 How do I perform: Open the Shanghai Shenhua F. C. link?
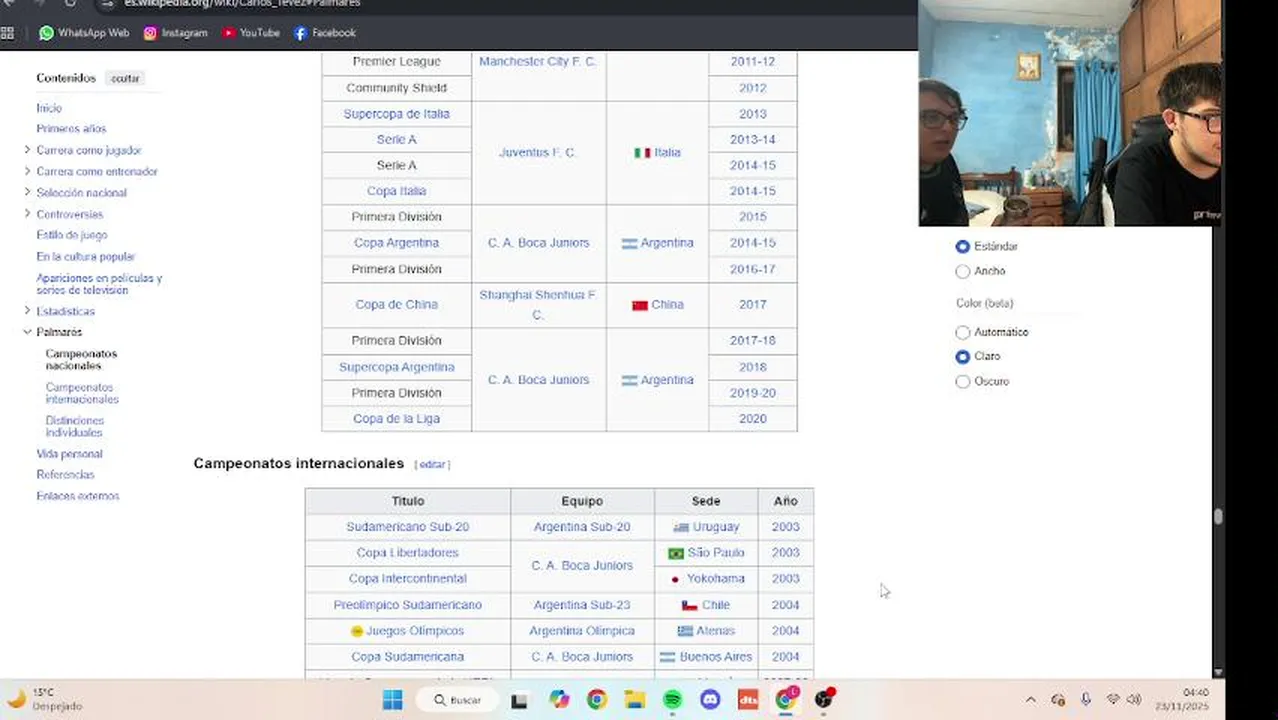tap(538, 305)
